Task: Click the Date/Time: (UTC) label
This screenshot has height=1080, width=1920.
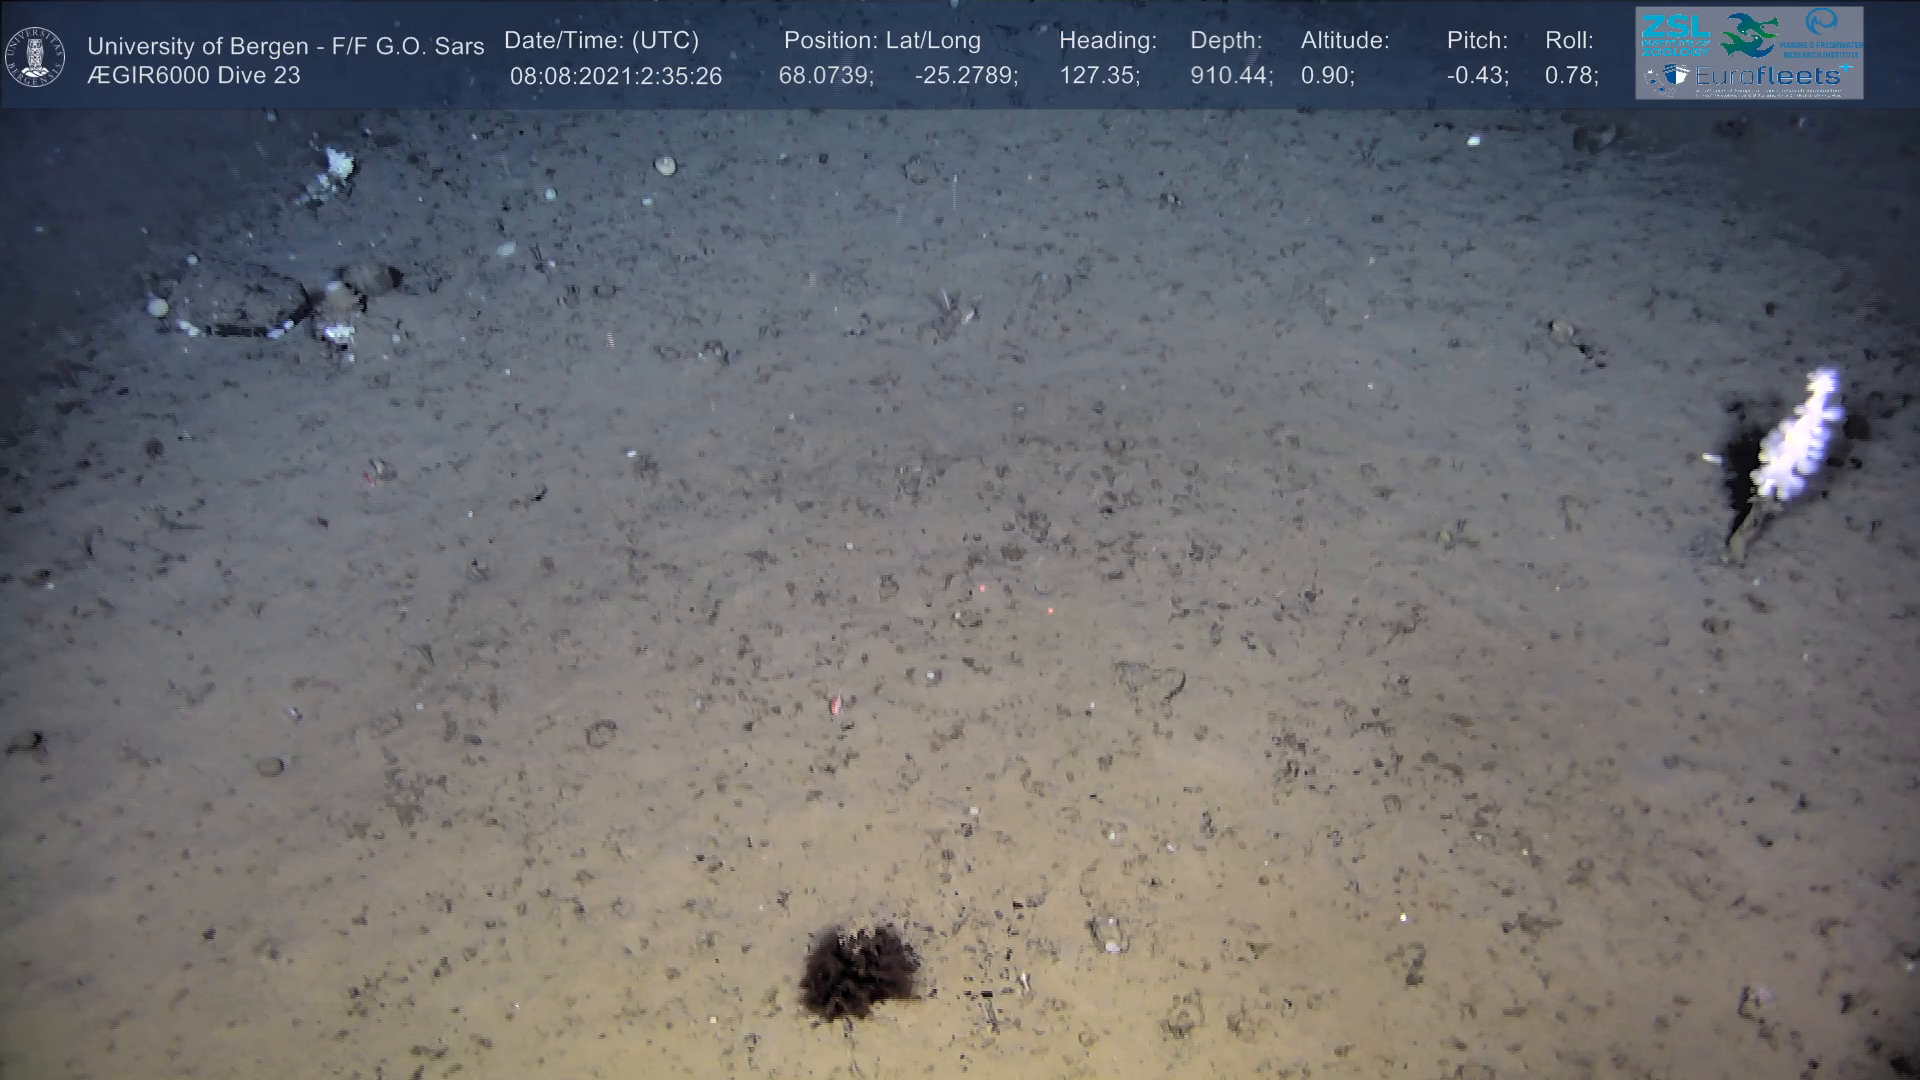Action: point(601,41)
